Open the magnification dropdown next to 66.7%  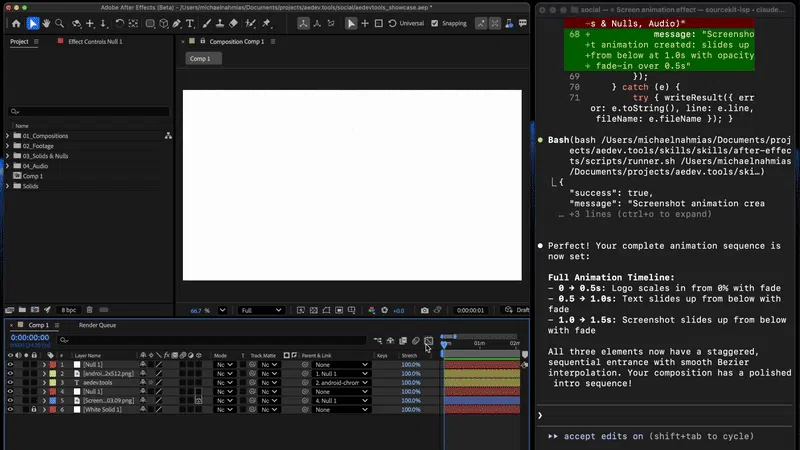pos(222,310)
